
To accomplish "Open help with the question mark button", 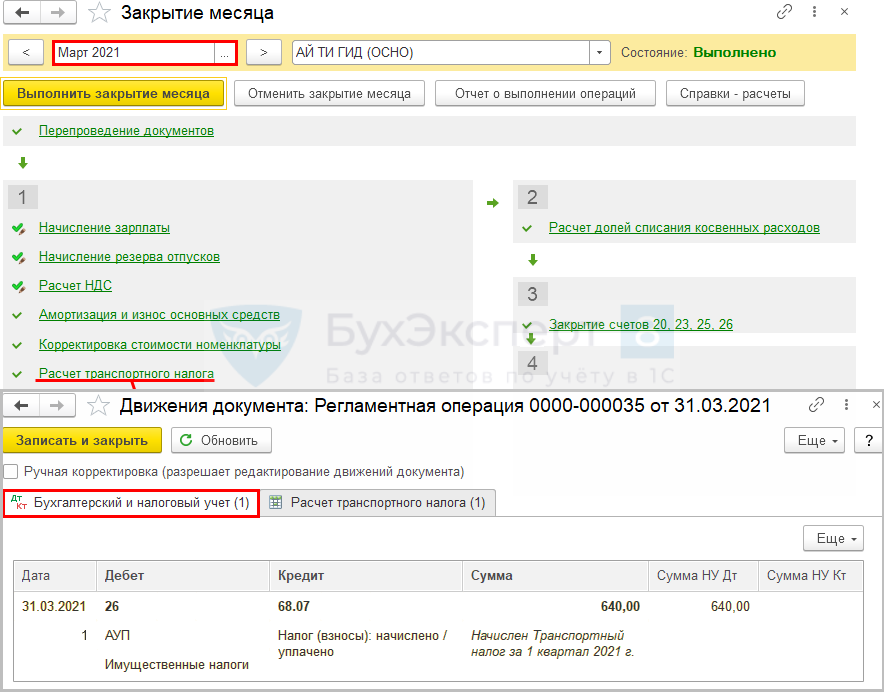I will click(867, 440).
